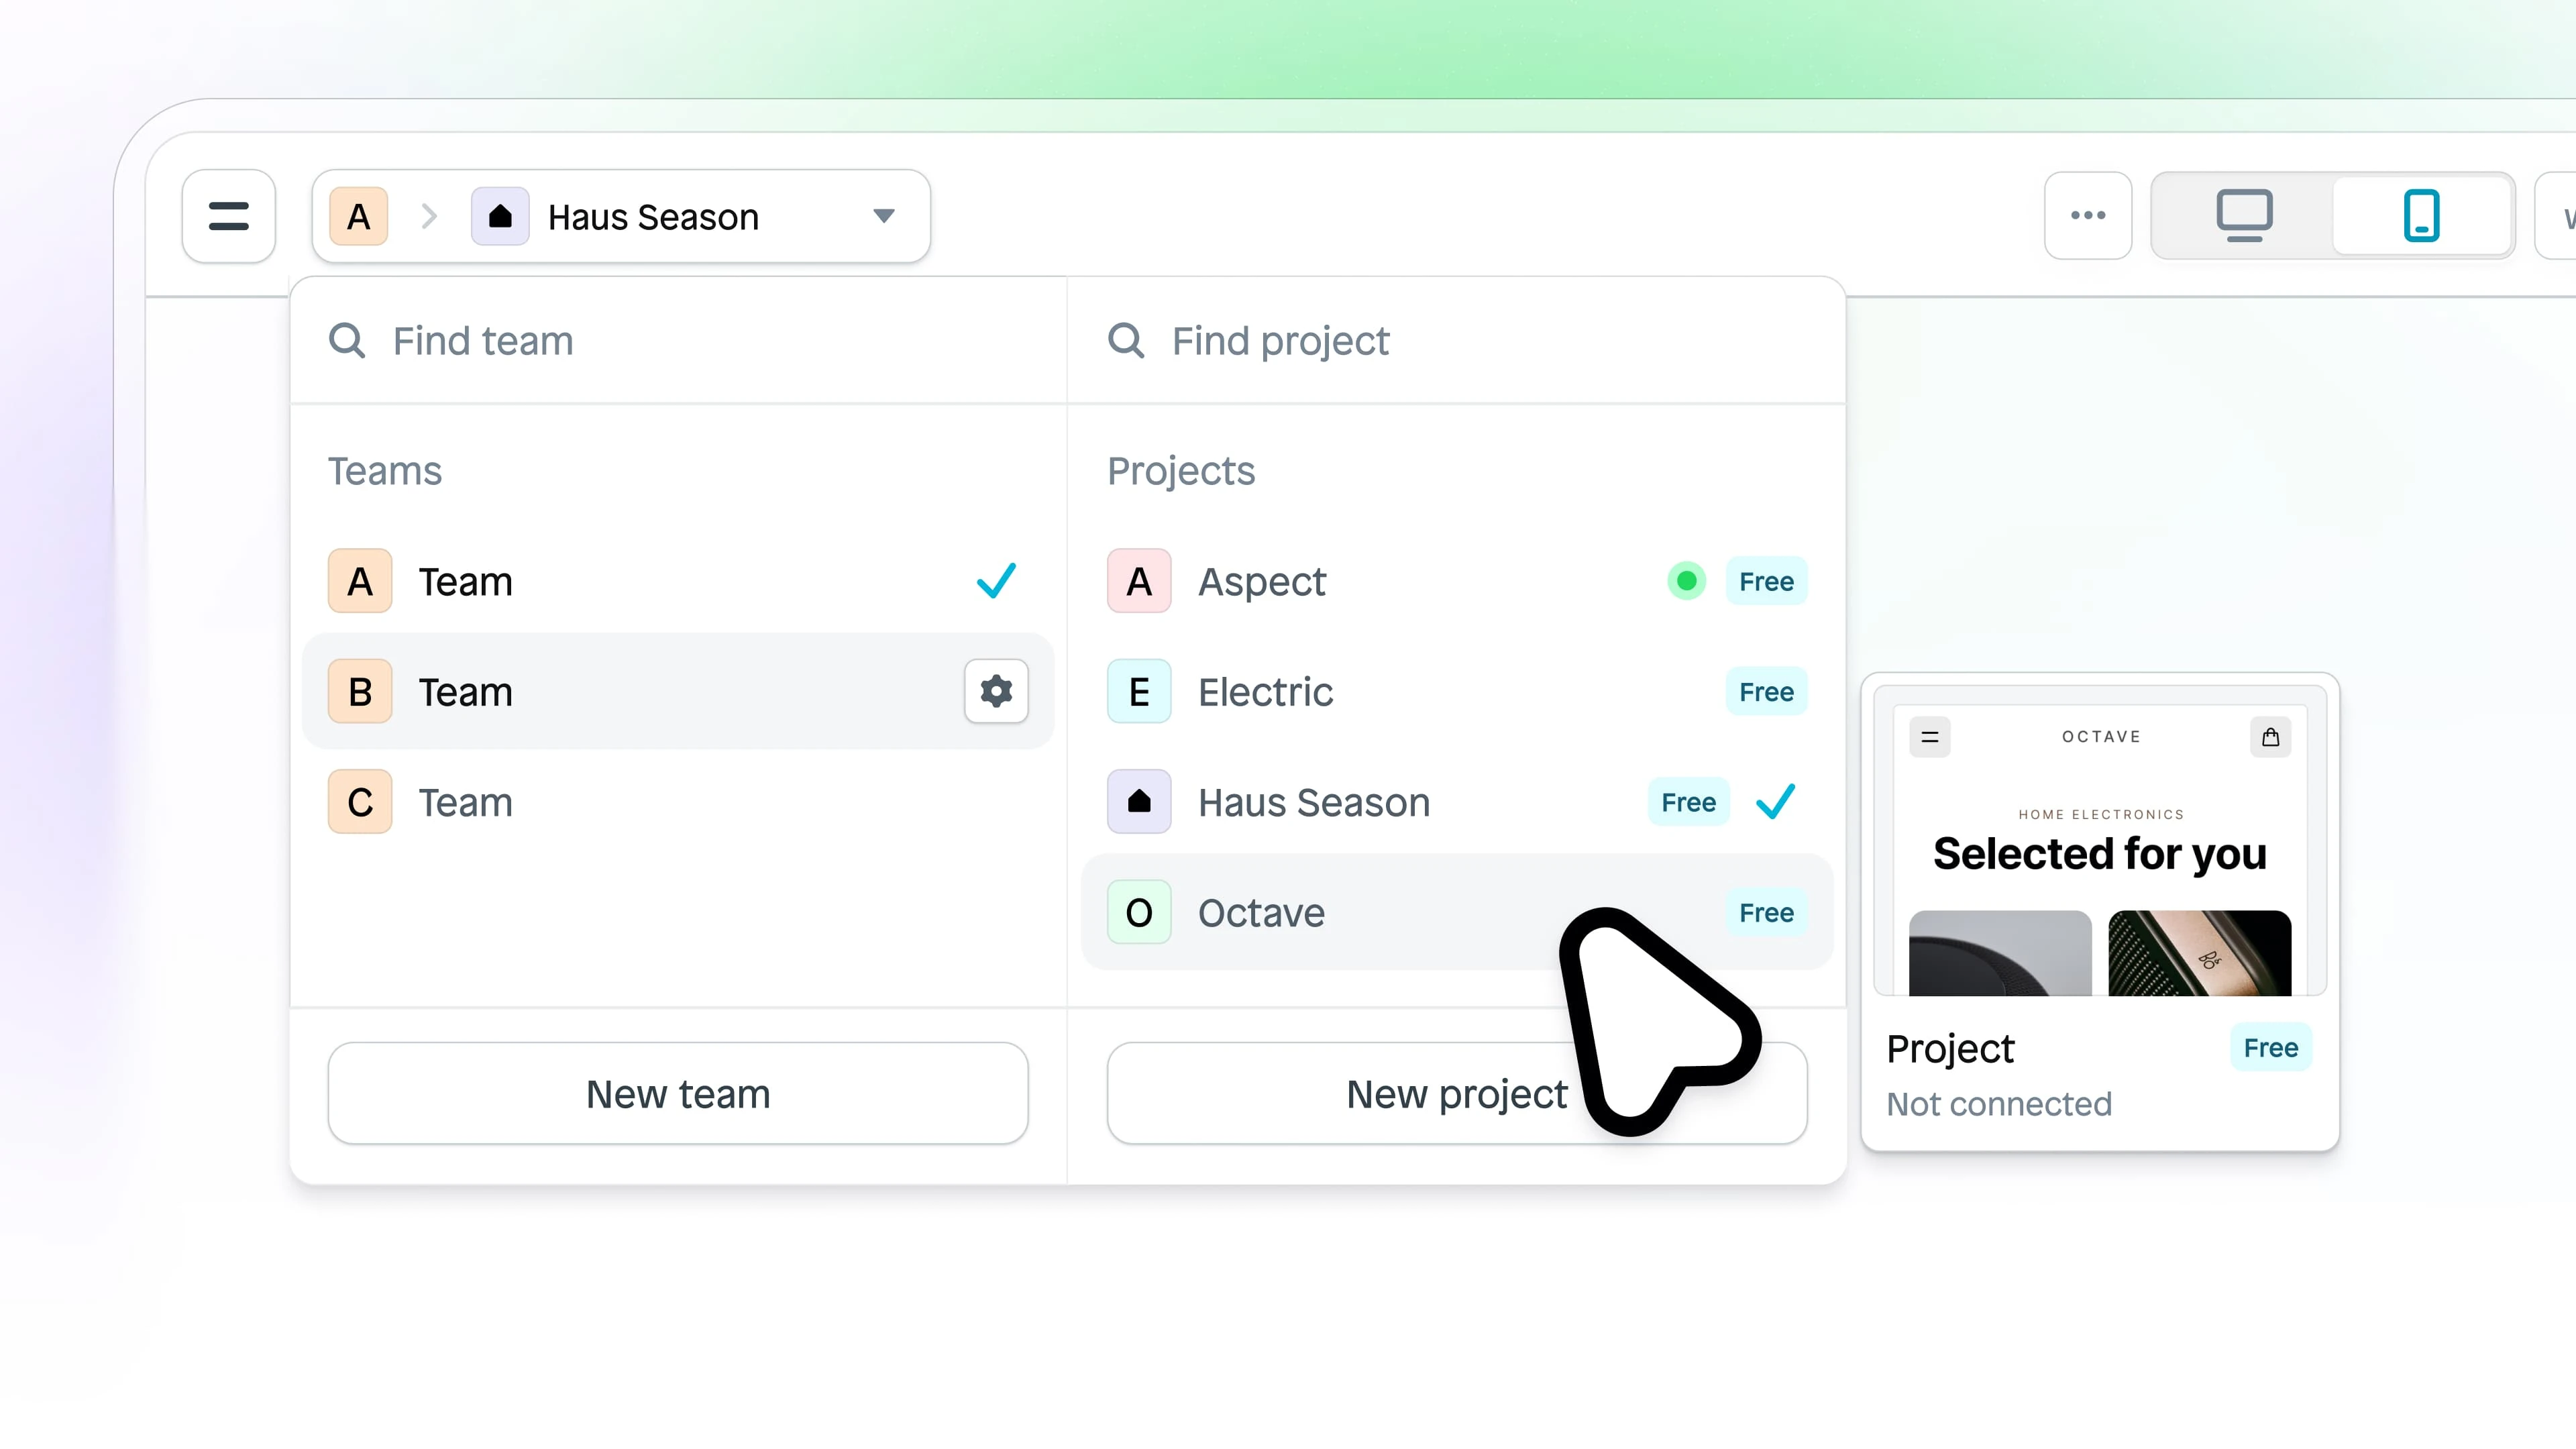Open Team B settings gear
Viewport: 2576px width, 1449px height.
point(996,691)
